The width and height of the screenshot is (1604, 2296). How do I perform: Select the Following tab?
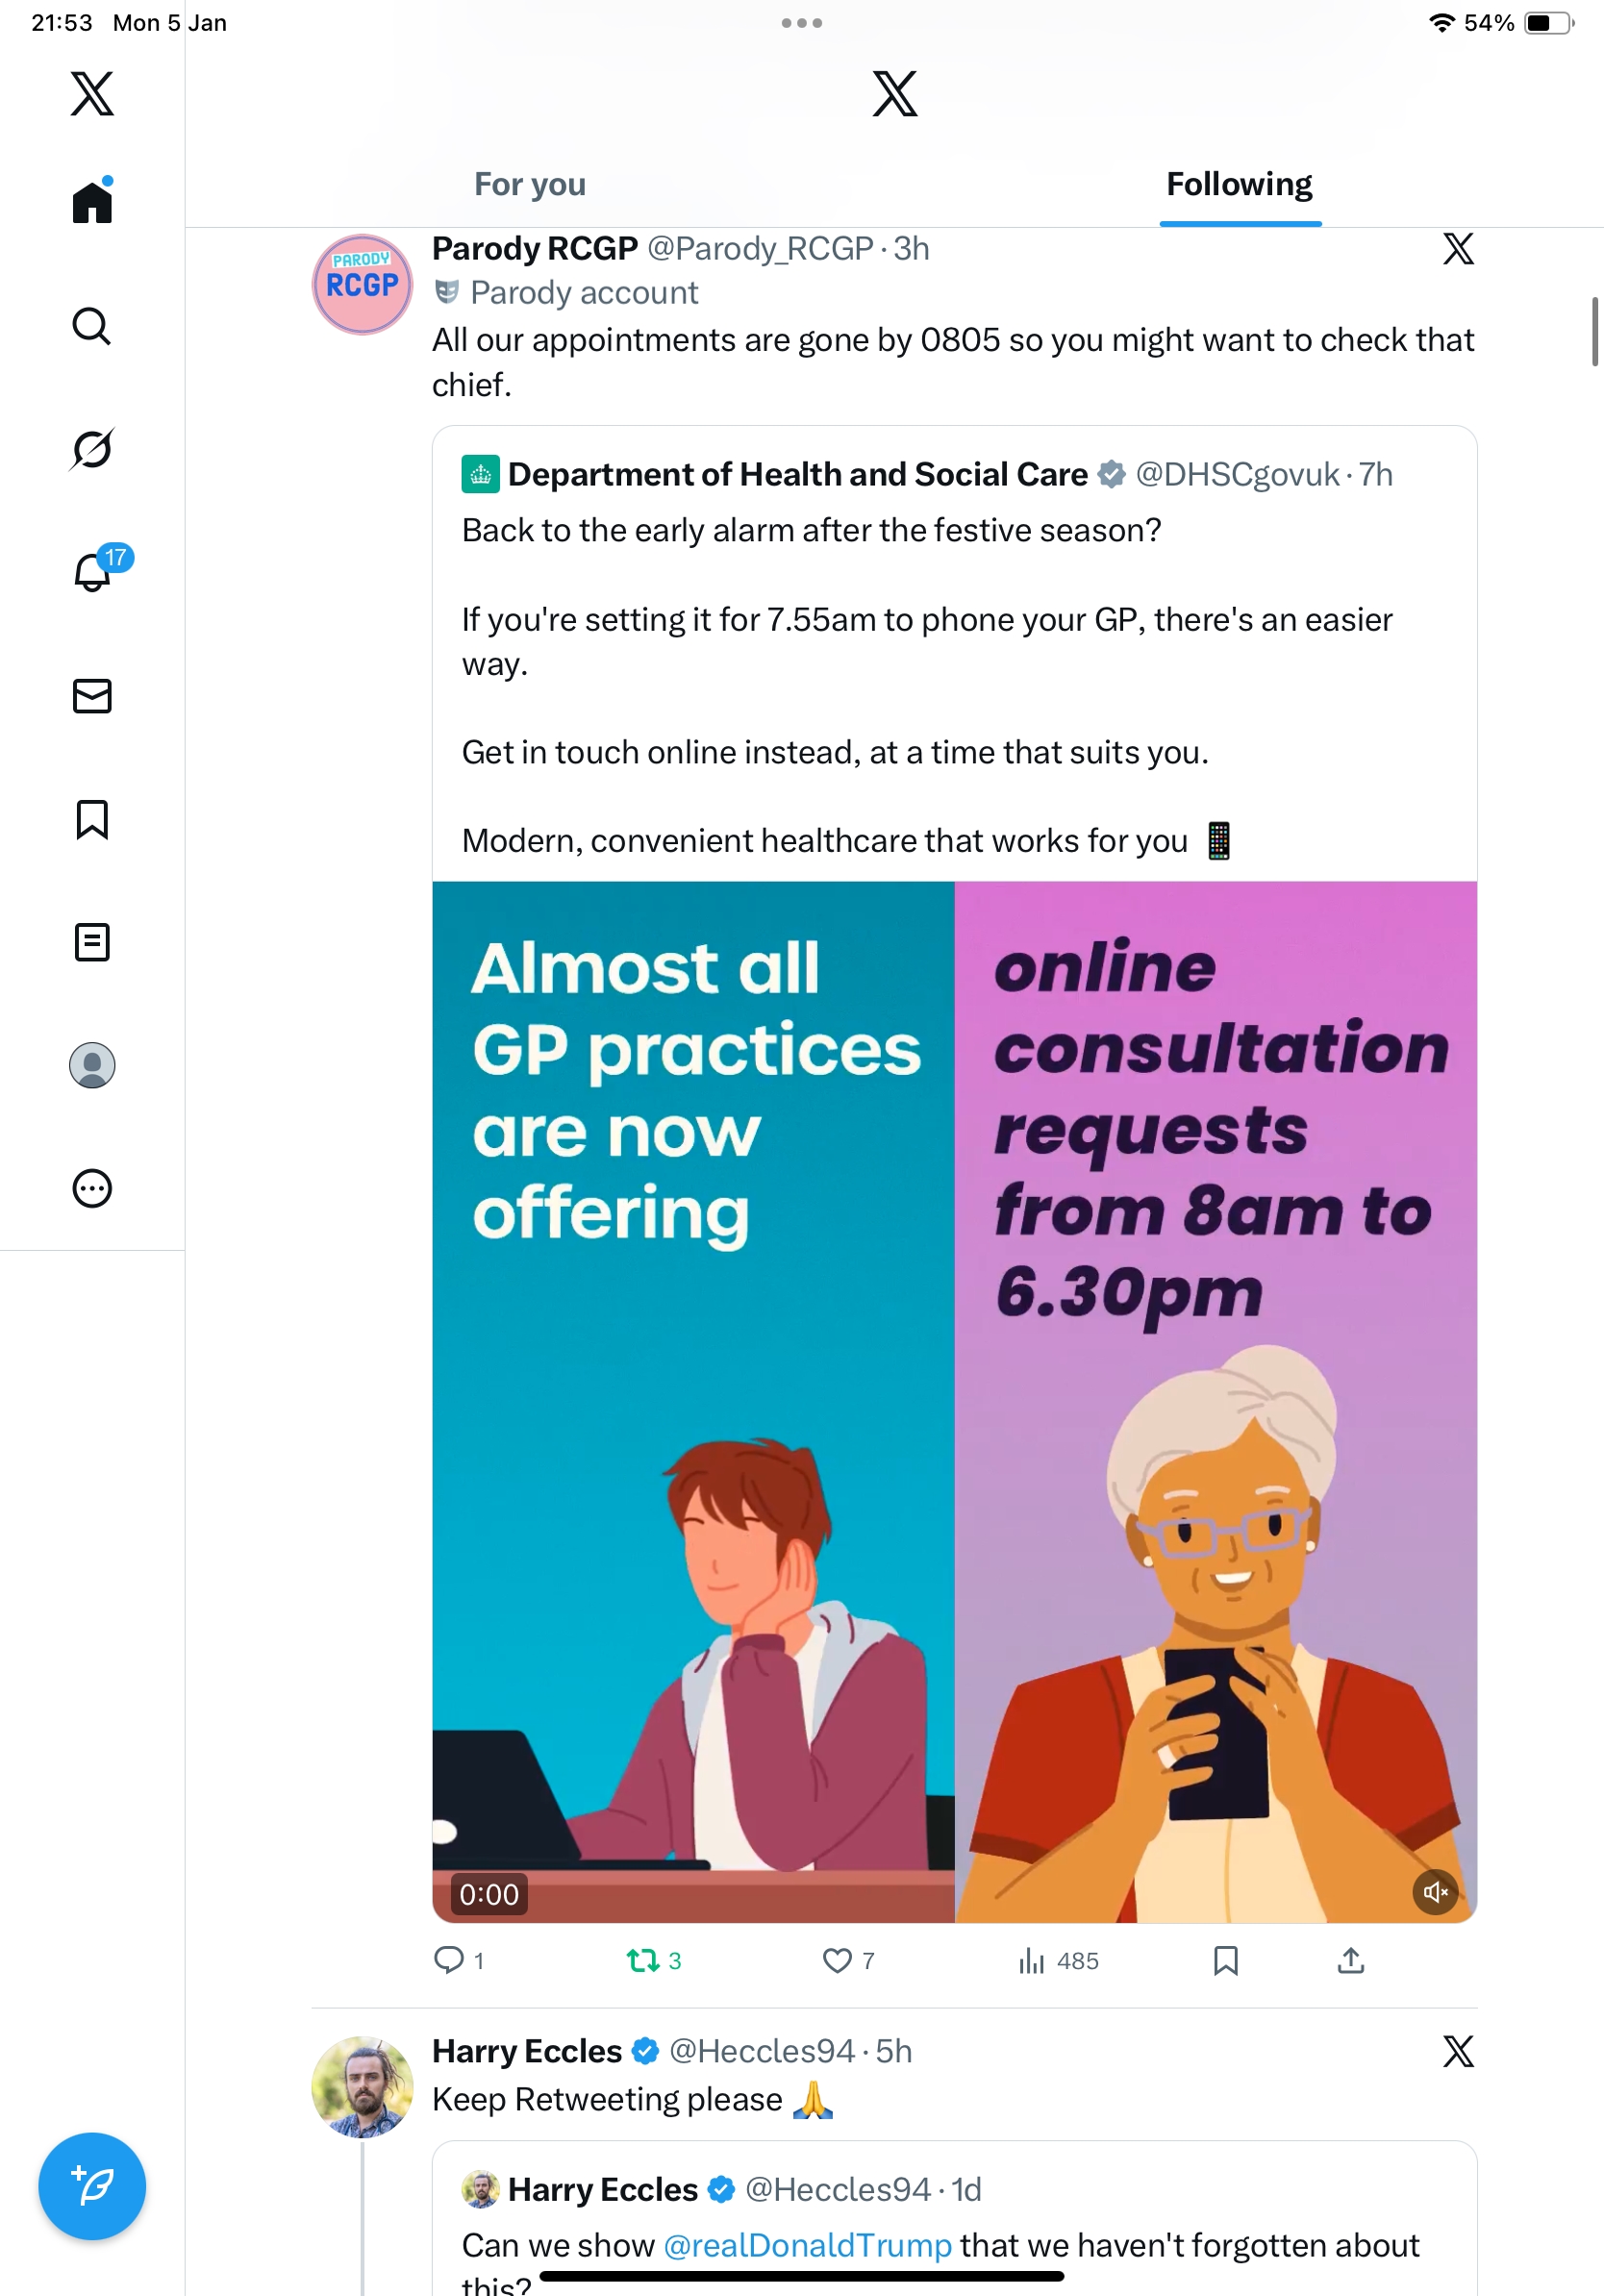point(1239,185)
